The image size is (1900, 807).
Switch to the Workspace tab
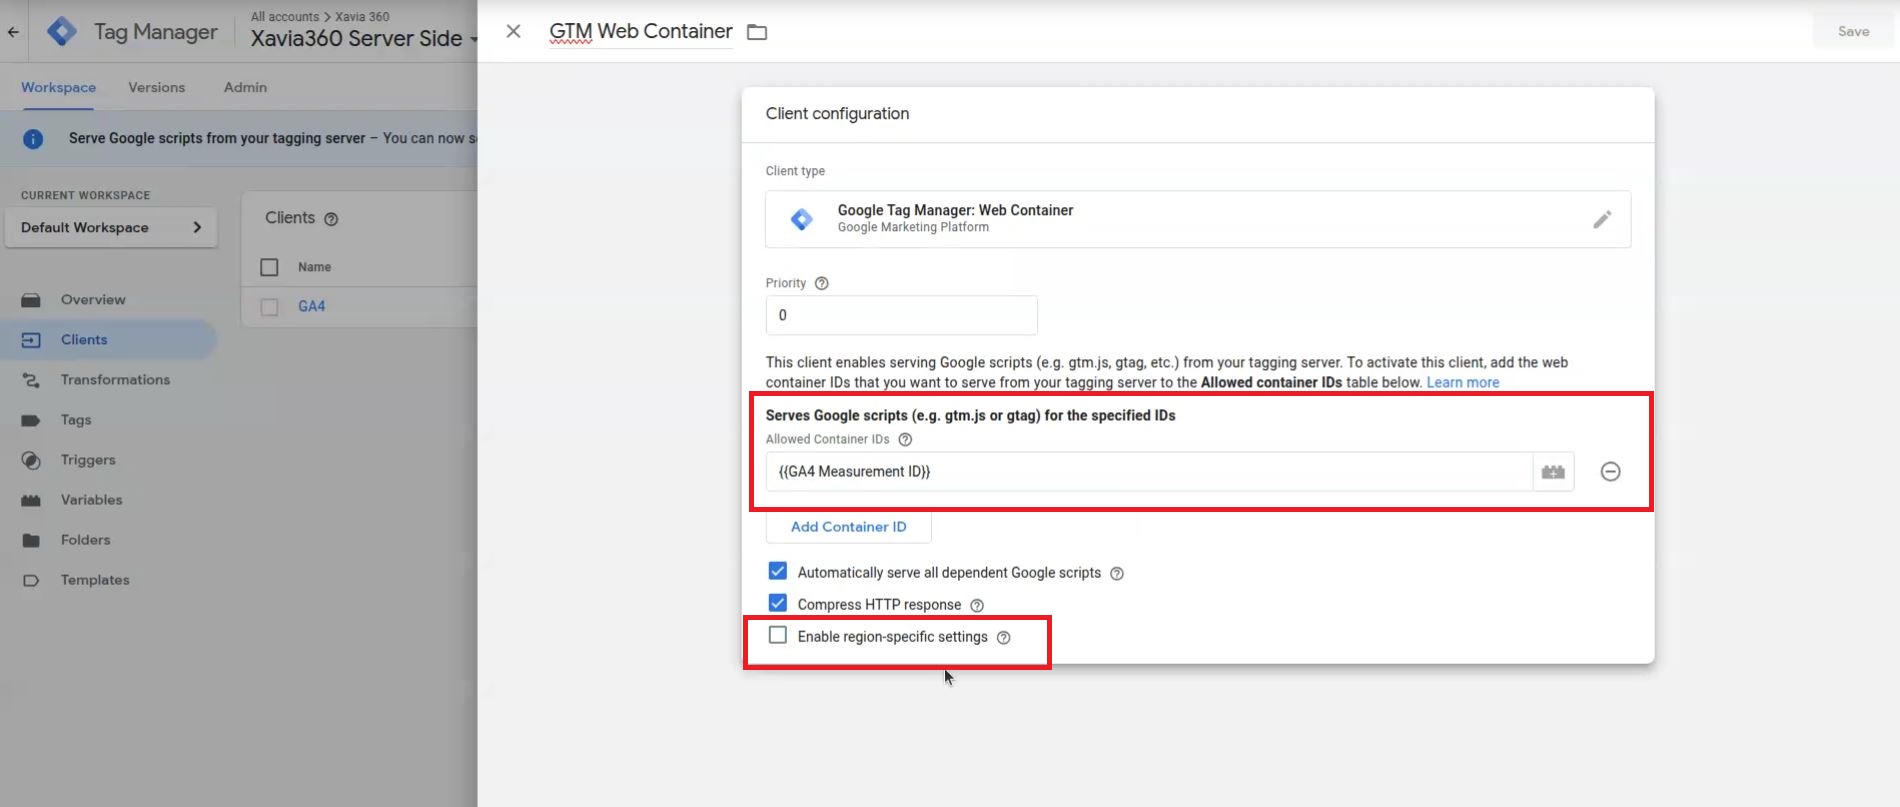pos(58,87)
